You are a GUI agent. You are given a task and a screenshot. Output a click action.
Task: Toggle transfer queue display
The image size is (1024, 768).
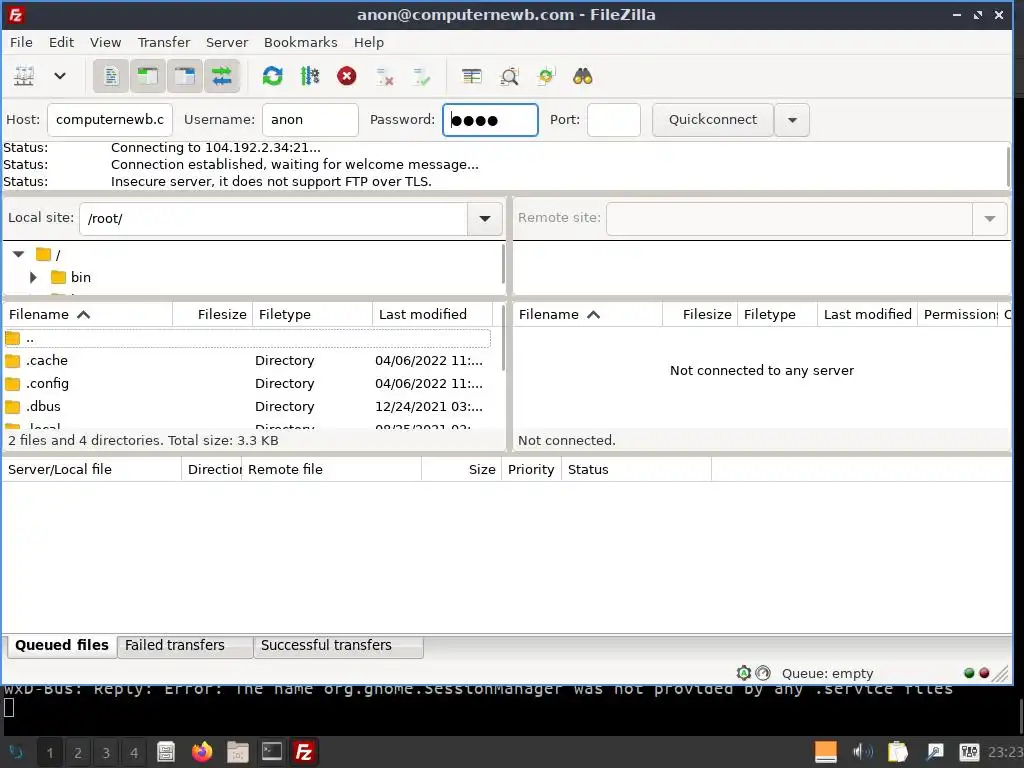click(x=222, y=76)
